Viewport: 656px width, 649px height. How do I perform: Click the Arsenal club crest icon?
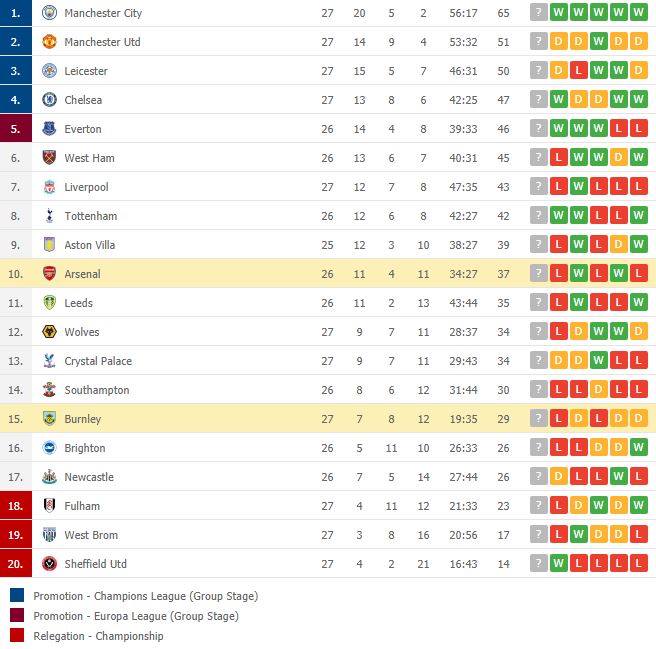coord(49,274)
